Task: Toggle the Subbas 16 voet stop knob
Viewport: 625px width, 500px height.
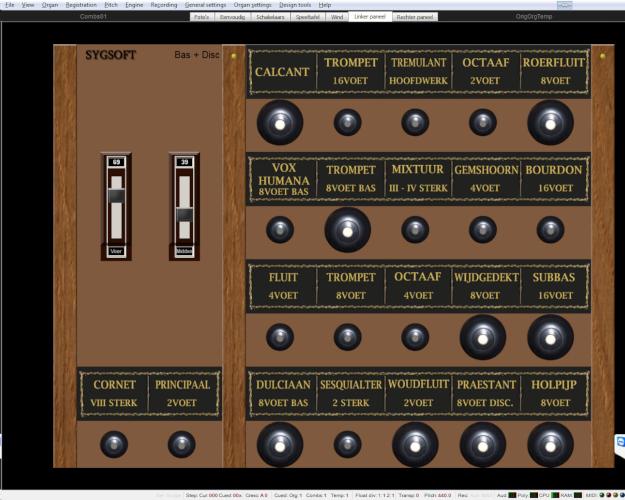Action: 551,337
